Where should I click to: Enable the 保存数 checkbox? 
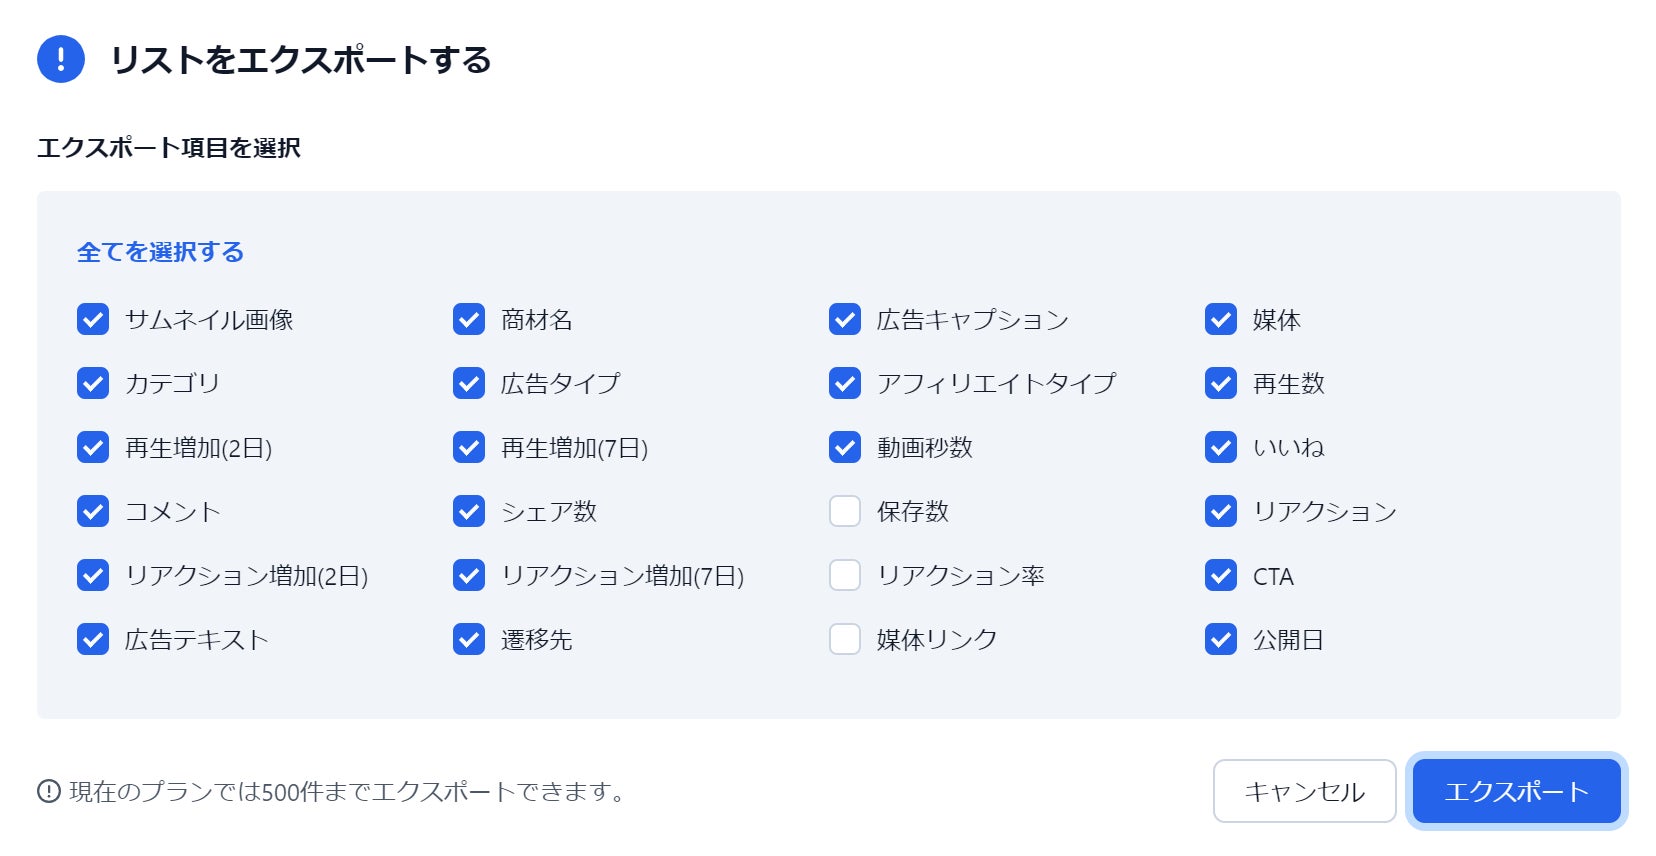845,511
